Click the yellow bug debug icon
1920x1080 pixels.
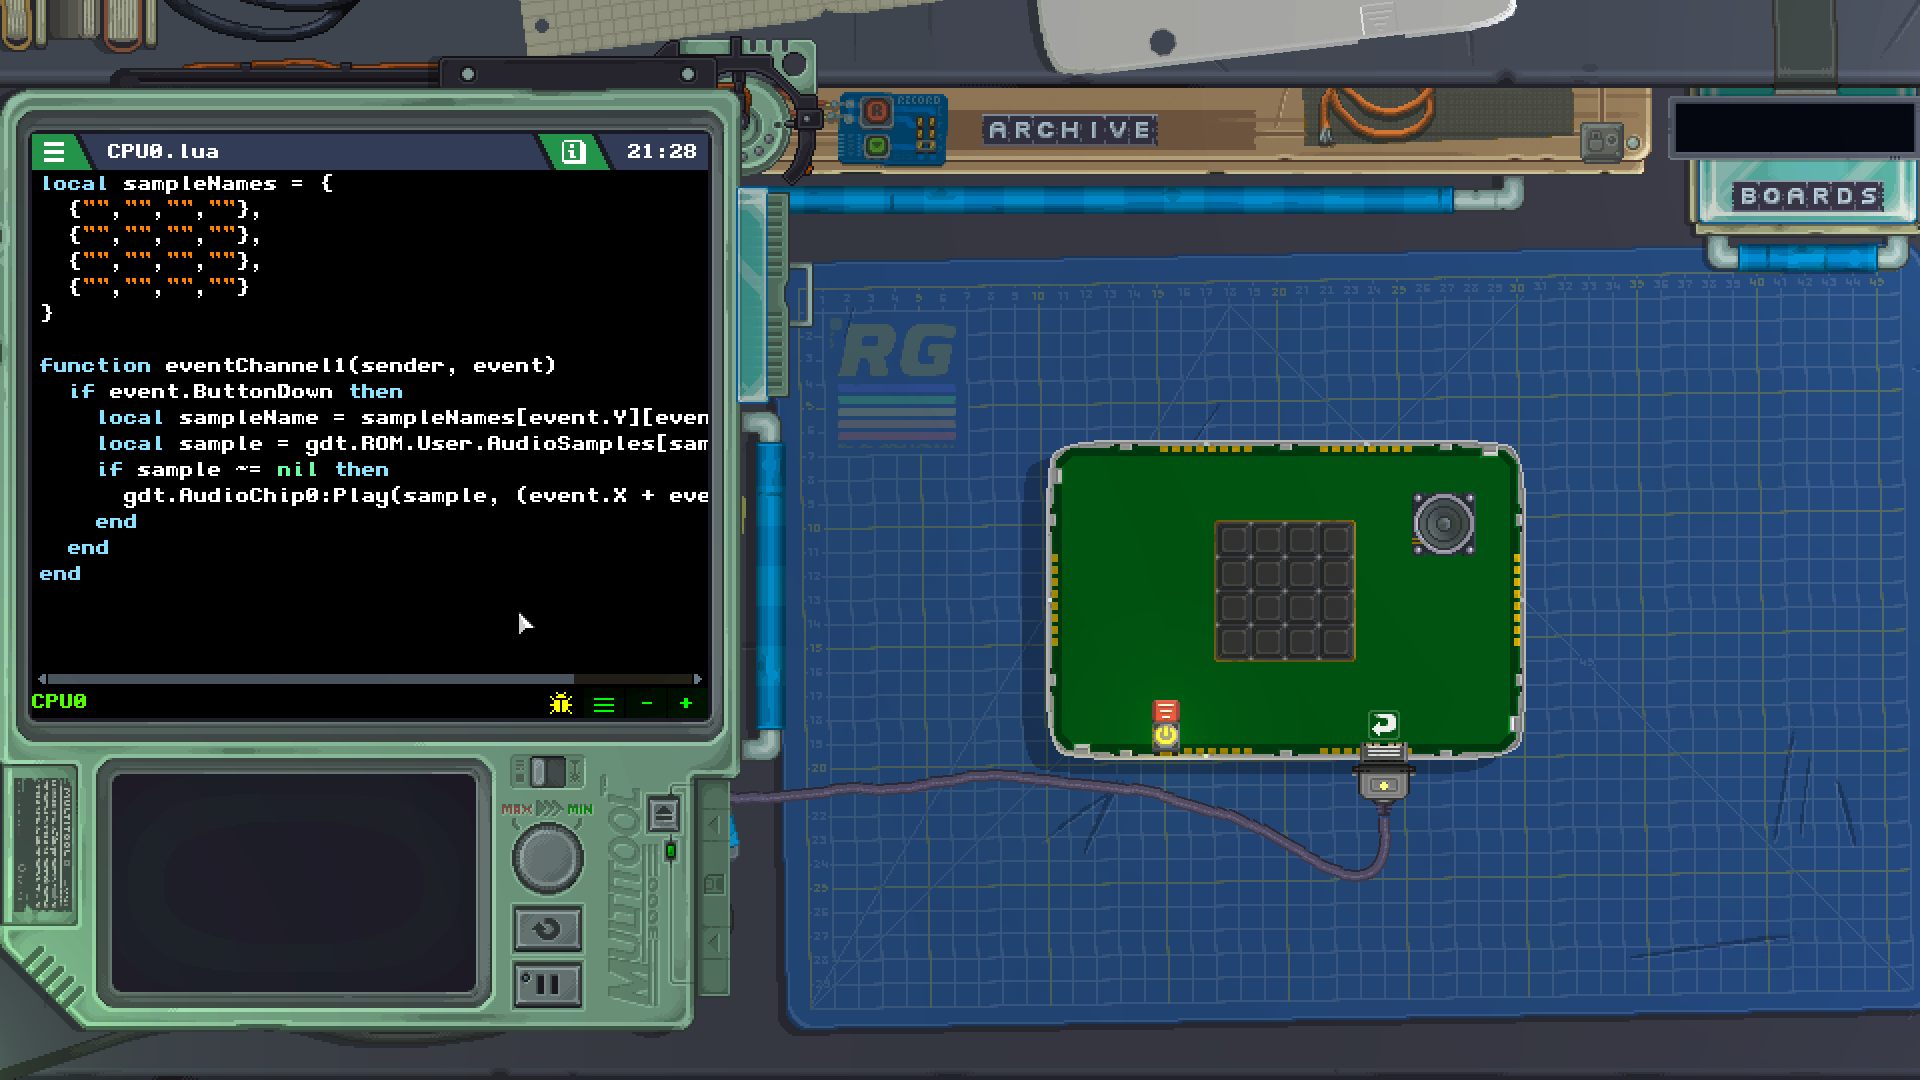561,704
